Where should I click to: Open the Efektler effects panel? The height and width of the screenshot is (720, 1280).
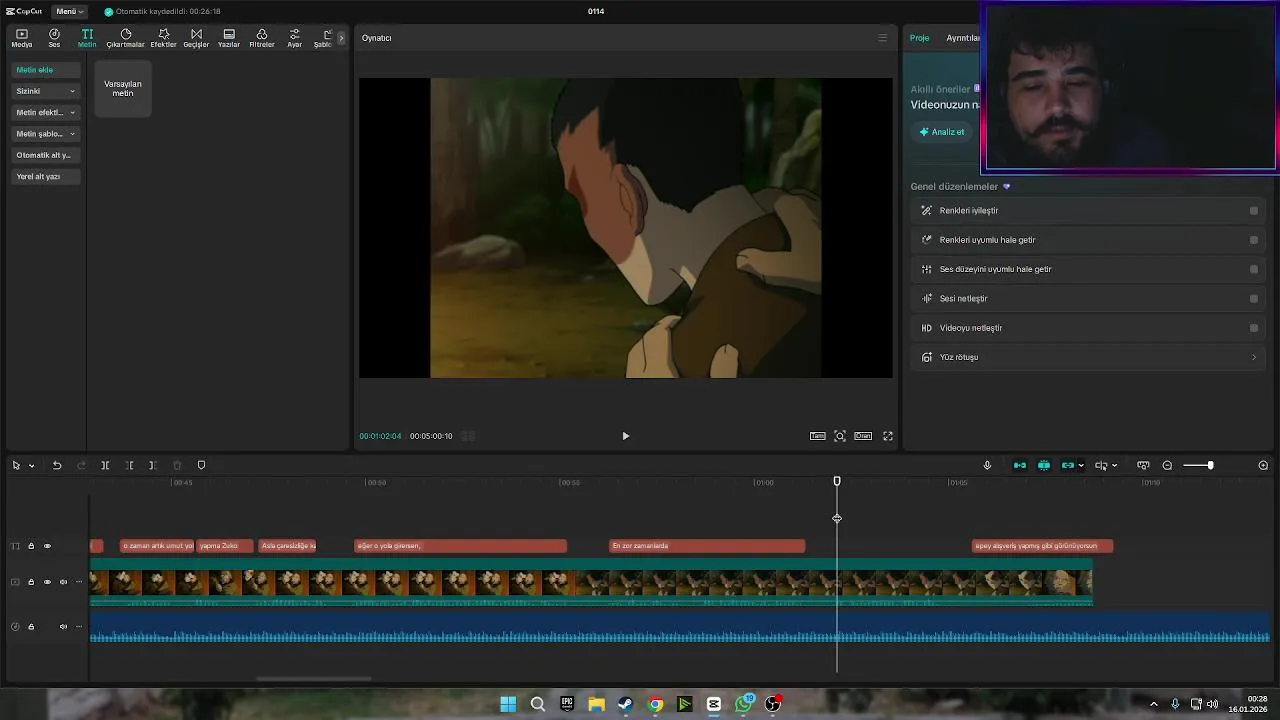[163, 38]
